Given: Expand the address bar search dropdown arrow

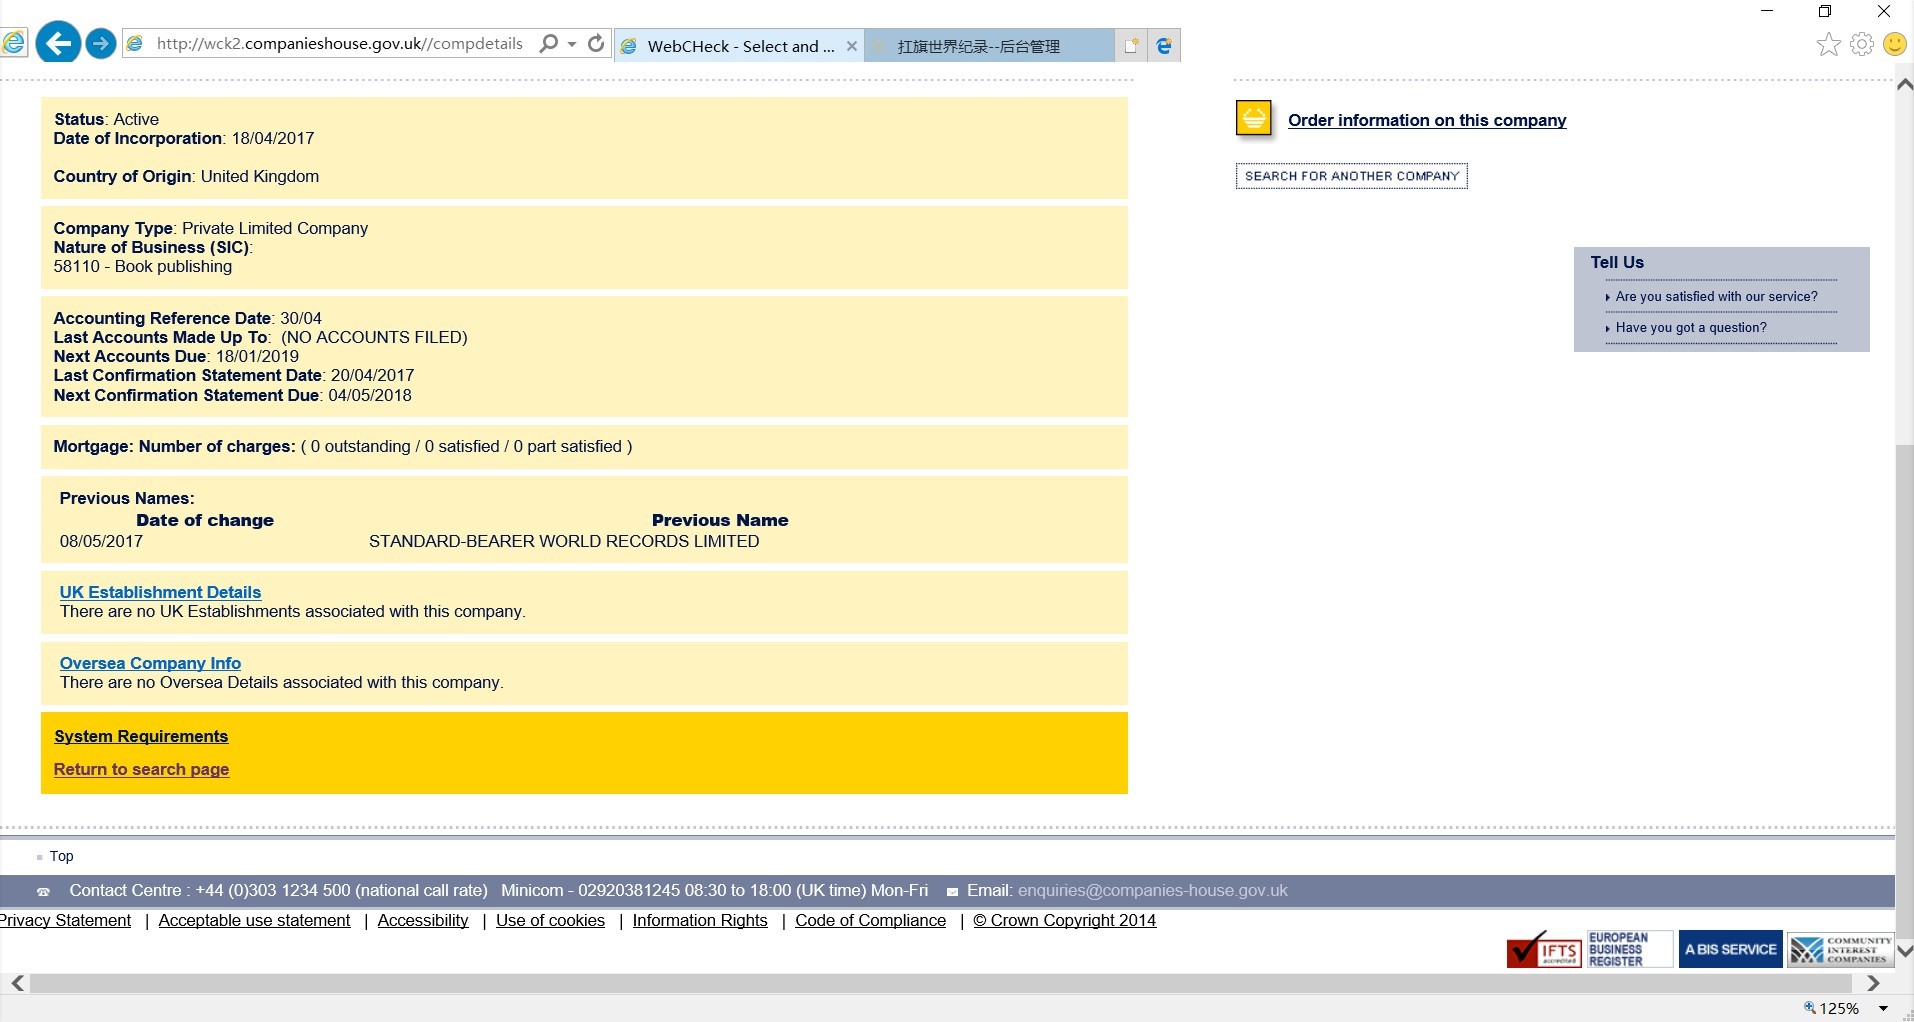Looking at the screenshot, I should pos(572,44).
